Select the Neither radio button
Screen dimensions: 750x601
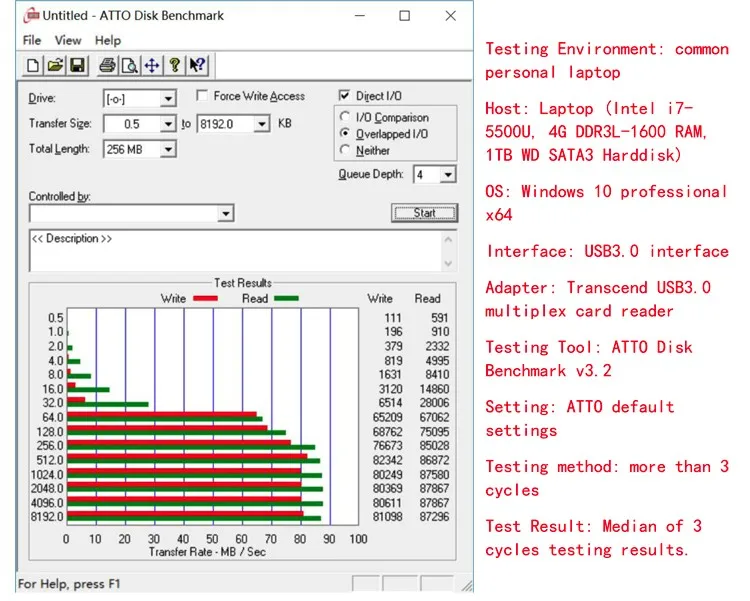click(344, 150)
